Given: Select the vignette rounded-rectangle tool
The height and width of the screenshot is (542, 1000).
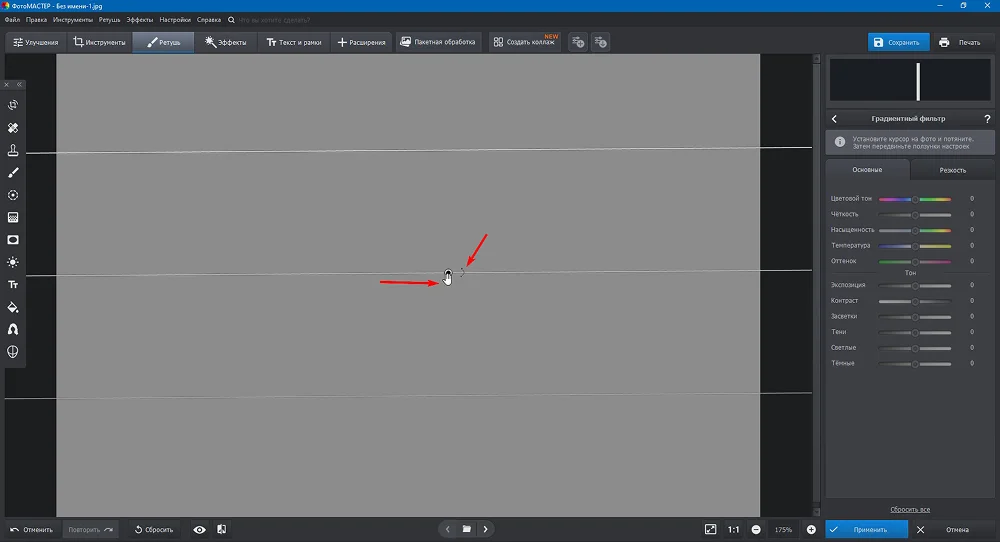Looking at the screenshot, I should pos(13,240).
